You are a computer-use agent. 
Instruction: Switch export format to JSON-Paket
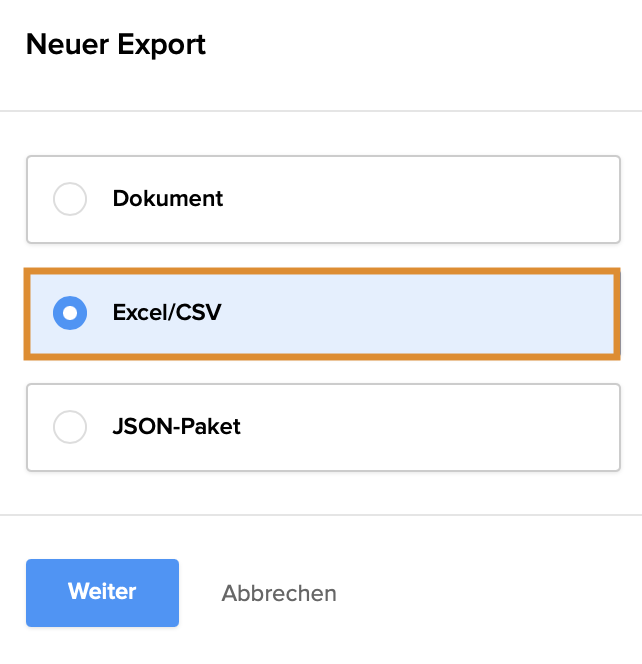click(x=70, y=427)
